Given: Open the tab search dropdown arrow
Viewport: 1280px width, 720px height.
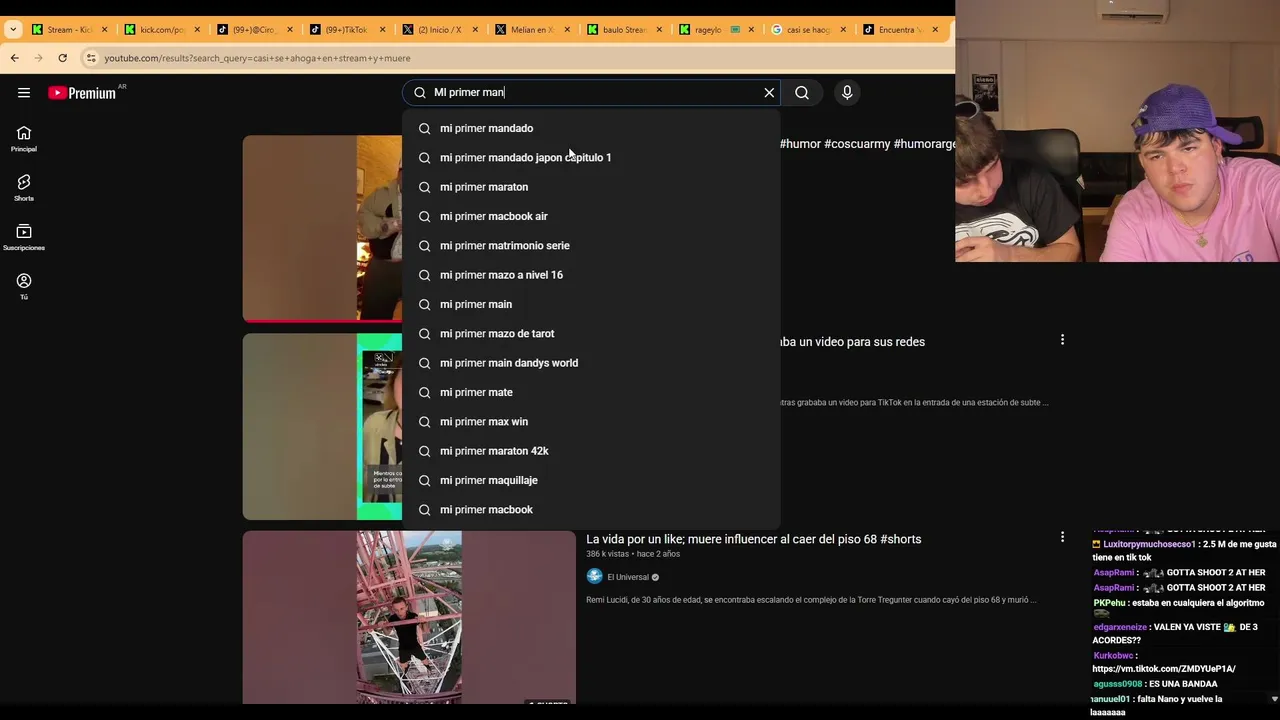Looking at the screenshot, I should pyautogui.click(x=13, y=29).
